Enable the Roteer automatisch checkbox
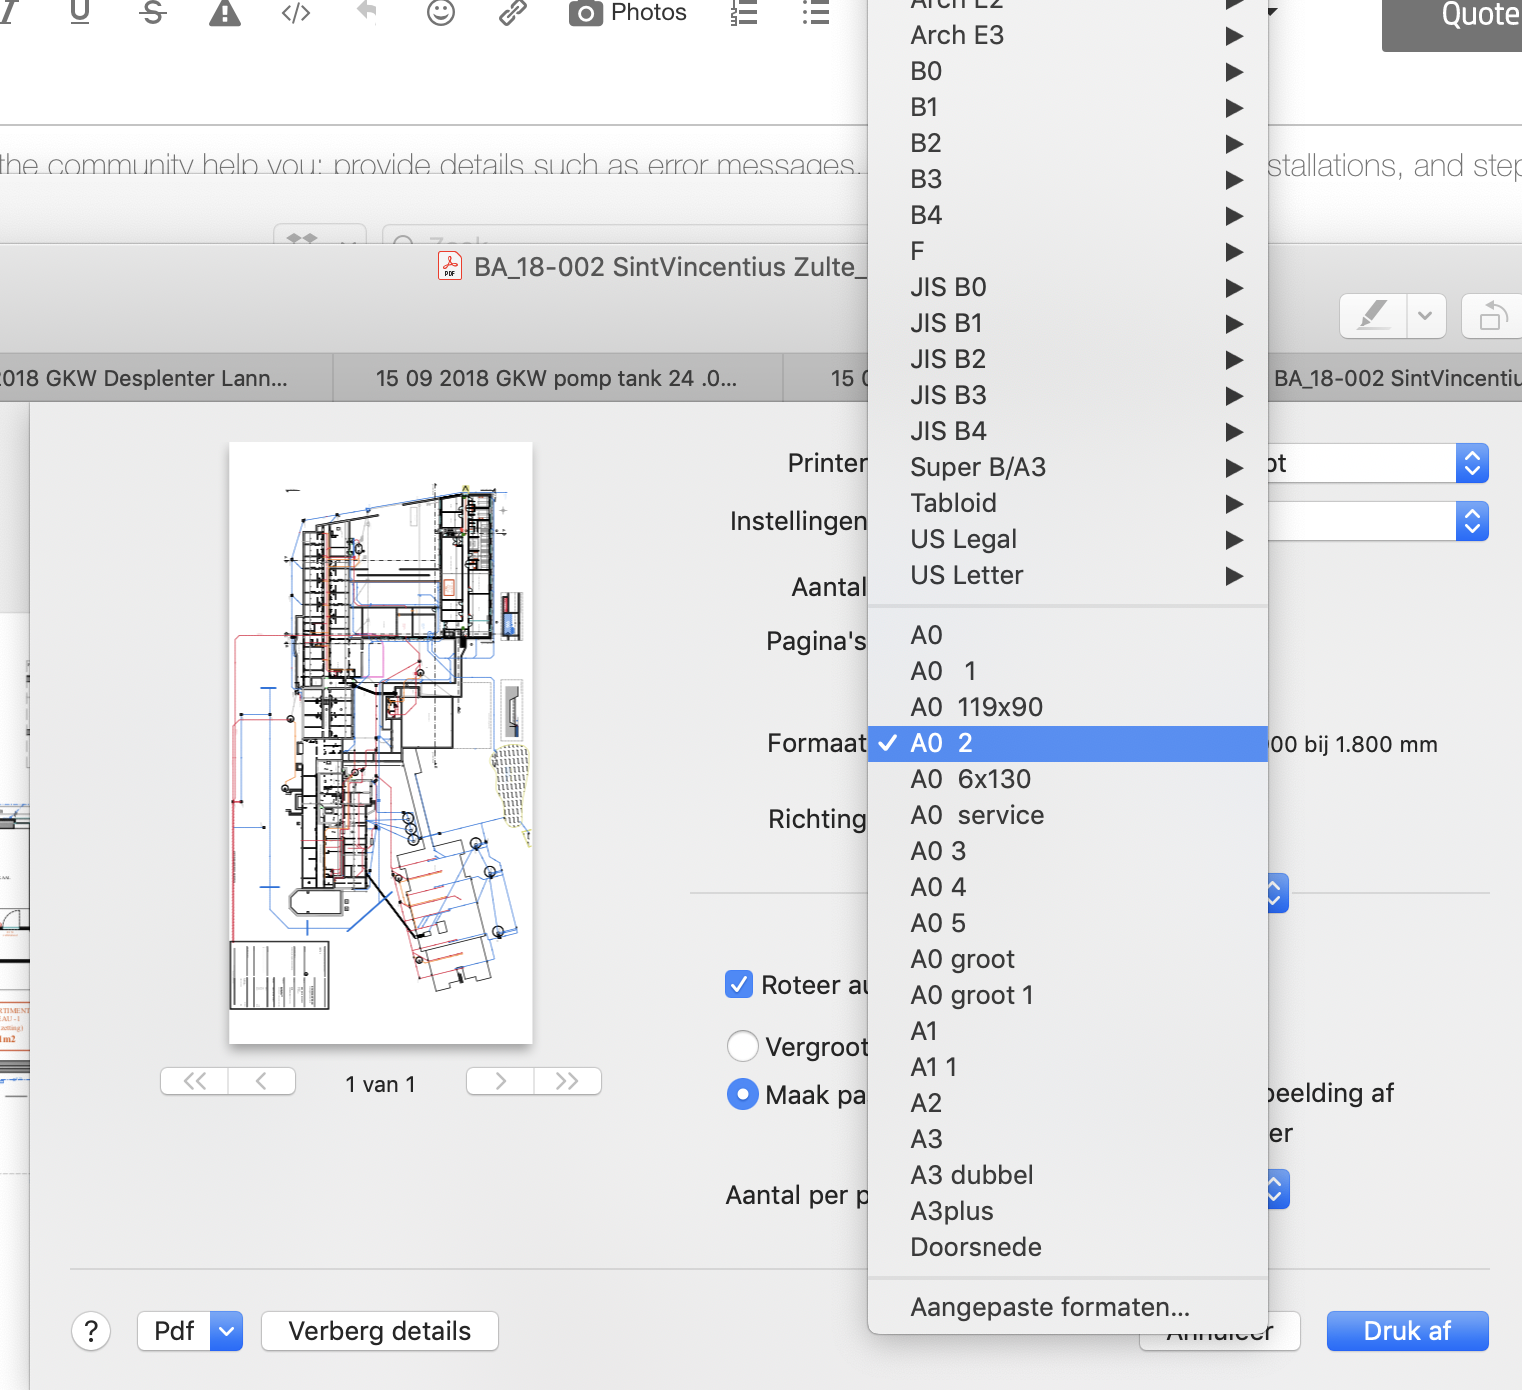This screenshot has height=1390, width=1522. click(x=739, y=984)
